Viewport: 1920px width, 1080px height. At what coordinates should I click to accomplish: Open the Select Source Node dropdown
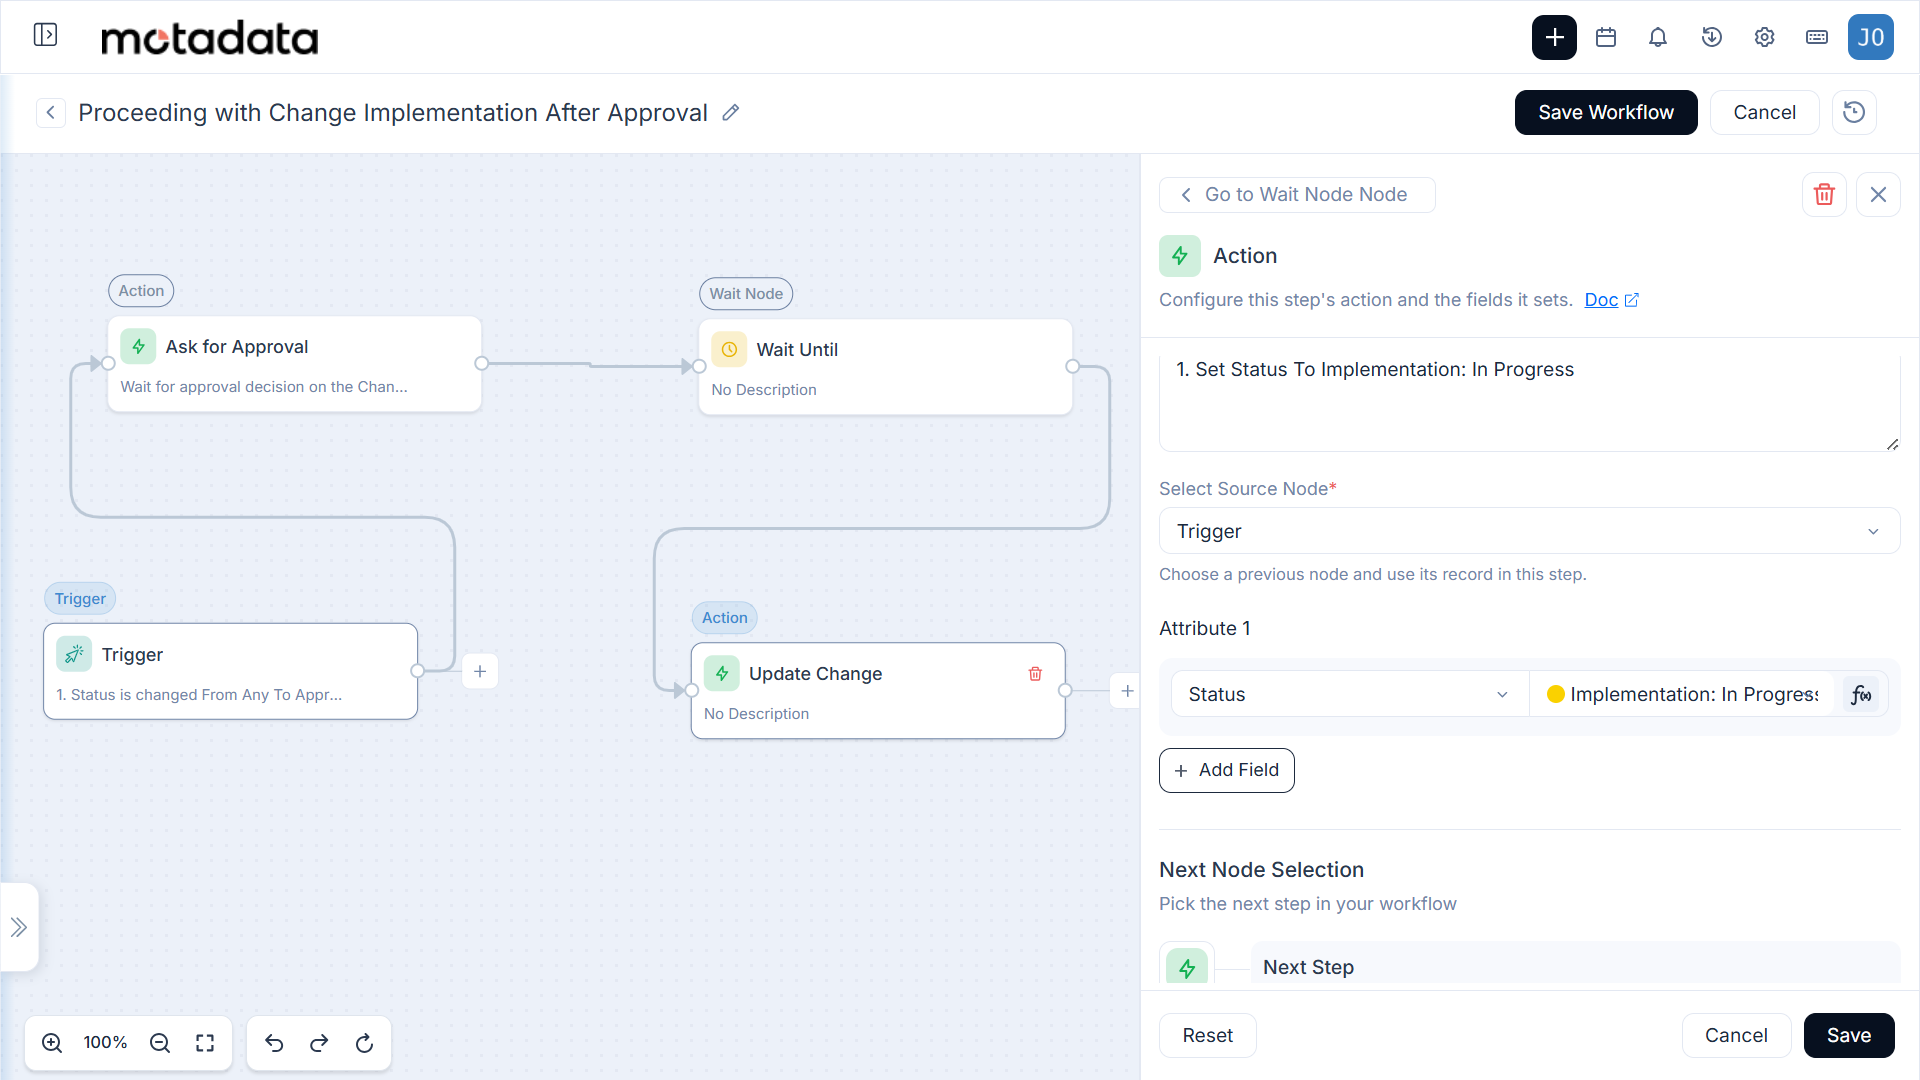[x=1529, y=531]
